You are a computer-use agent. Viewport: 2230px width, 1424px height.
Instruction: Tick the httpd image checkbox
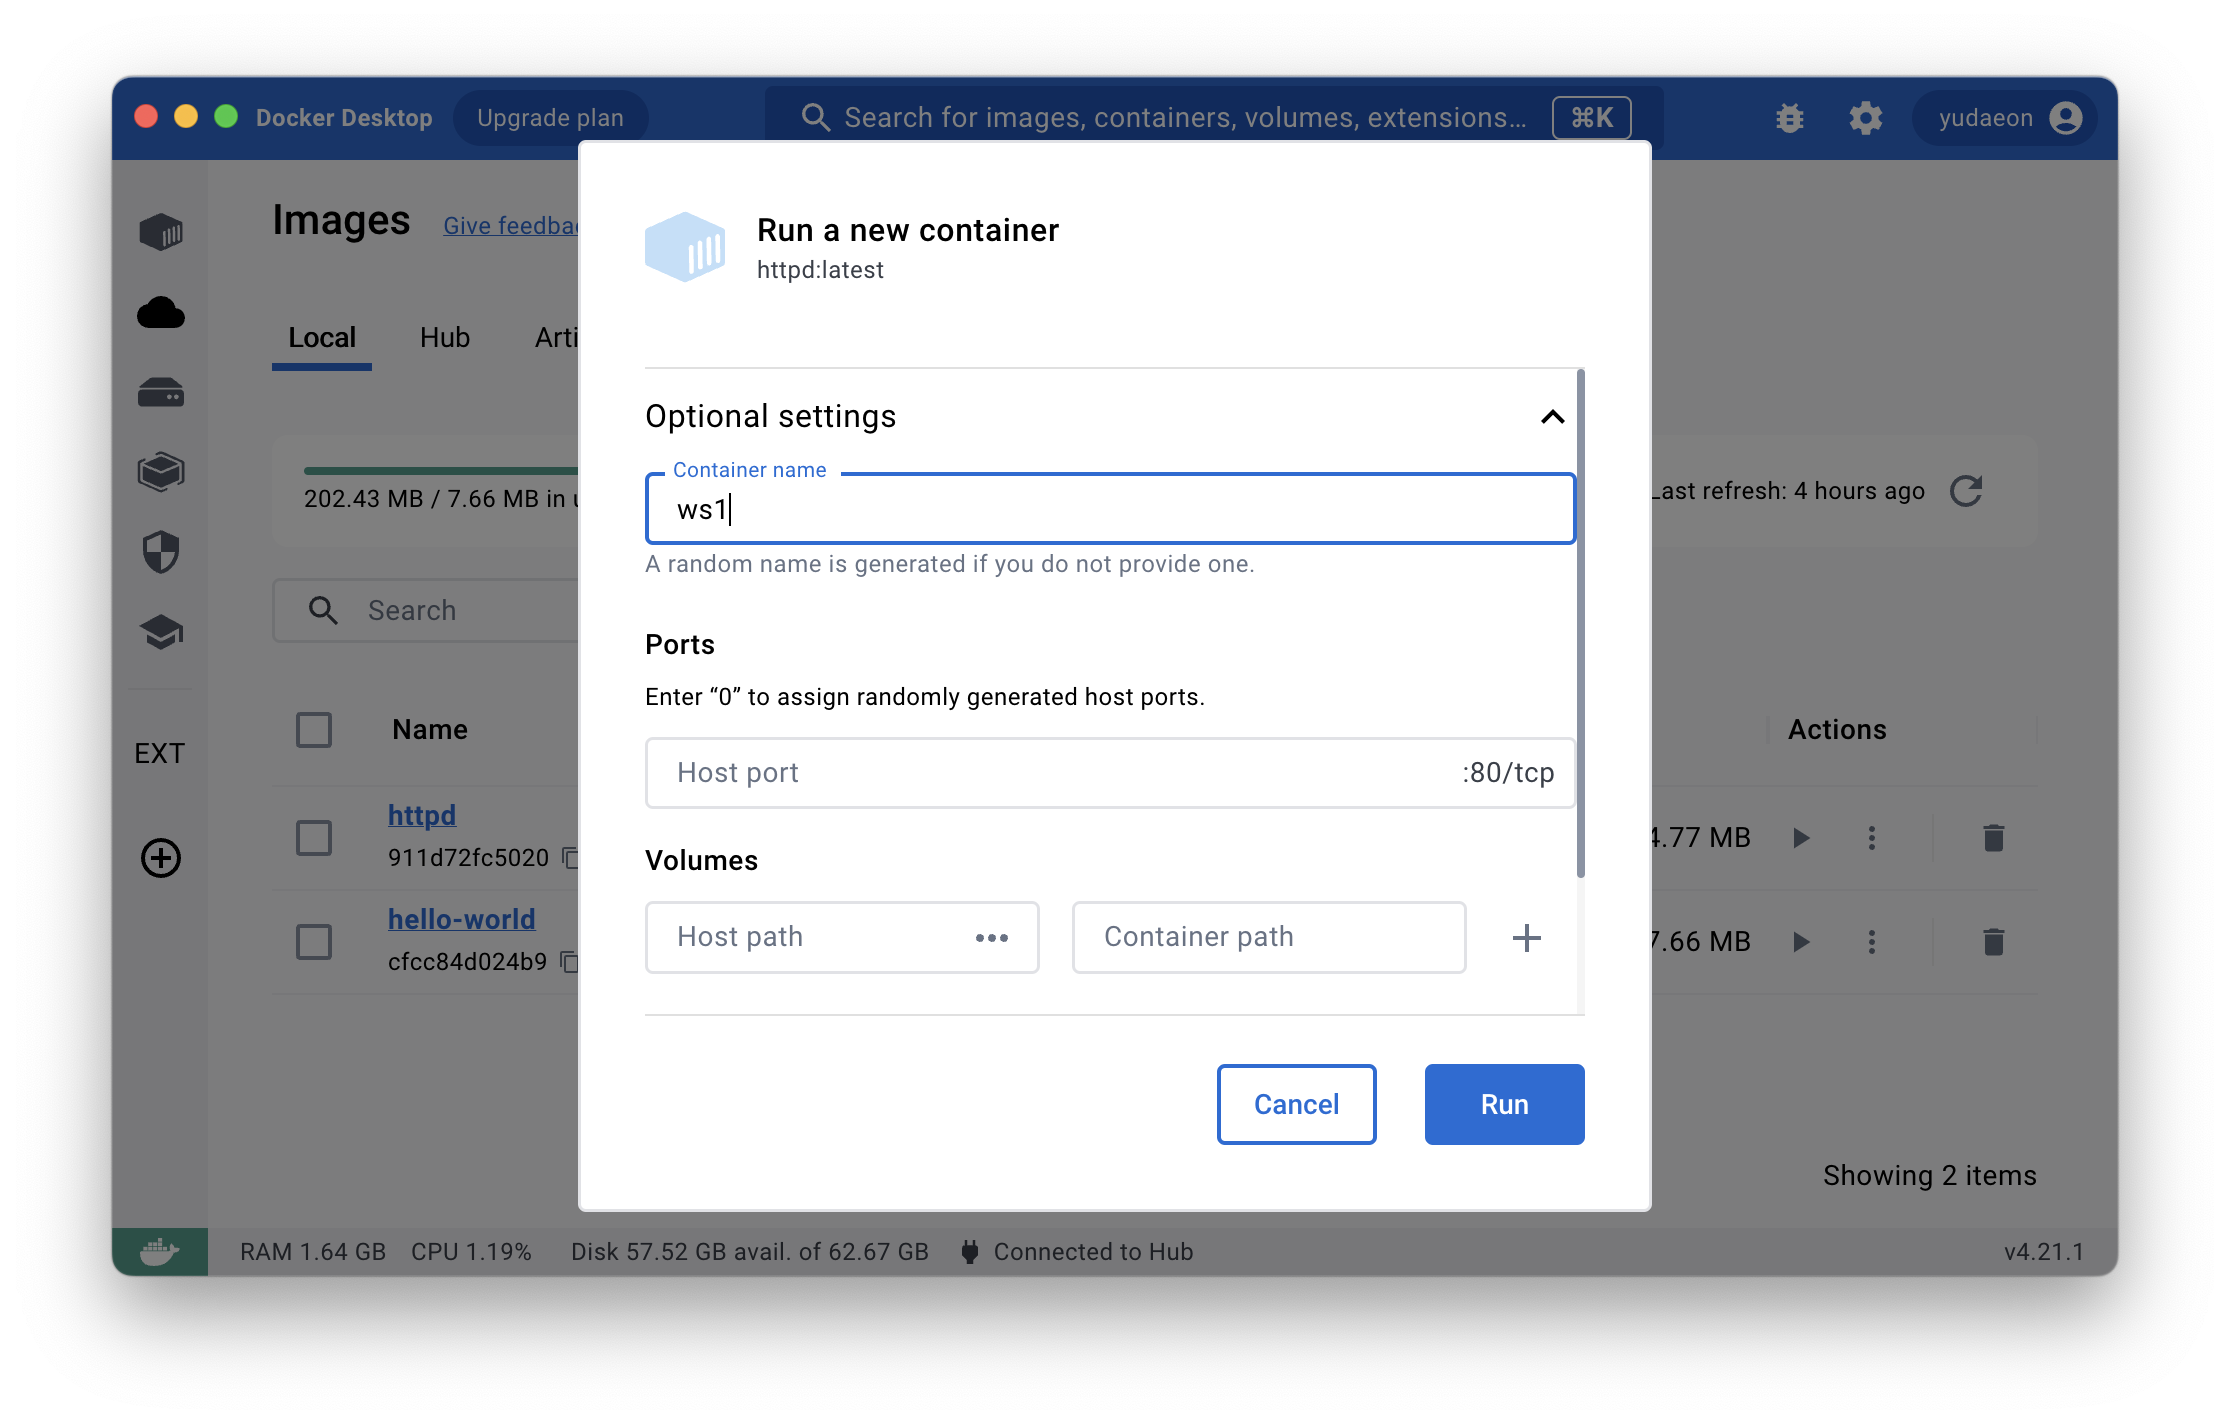click(x=314, y=838)
